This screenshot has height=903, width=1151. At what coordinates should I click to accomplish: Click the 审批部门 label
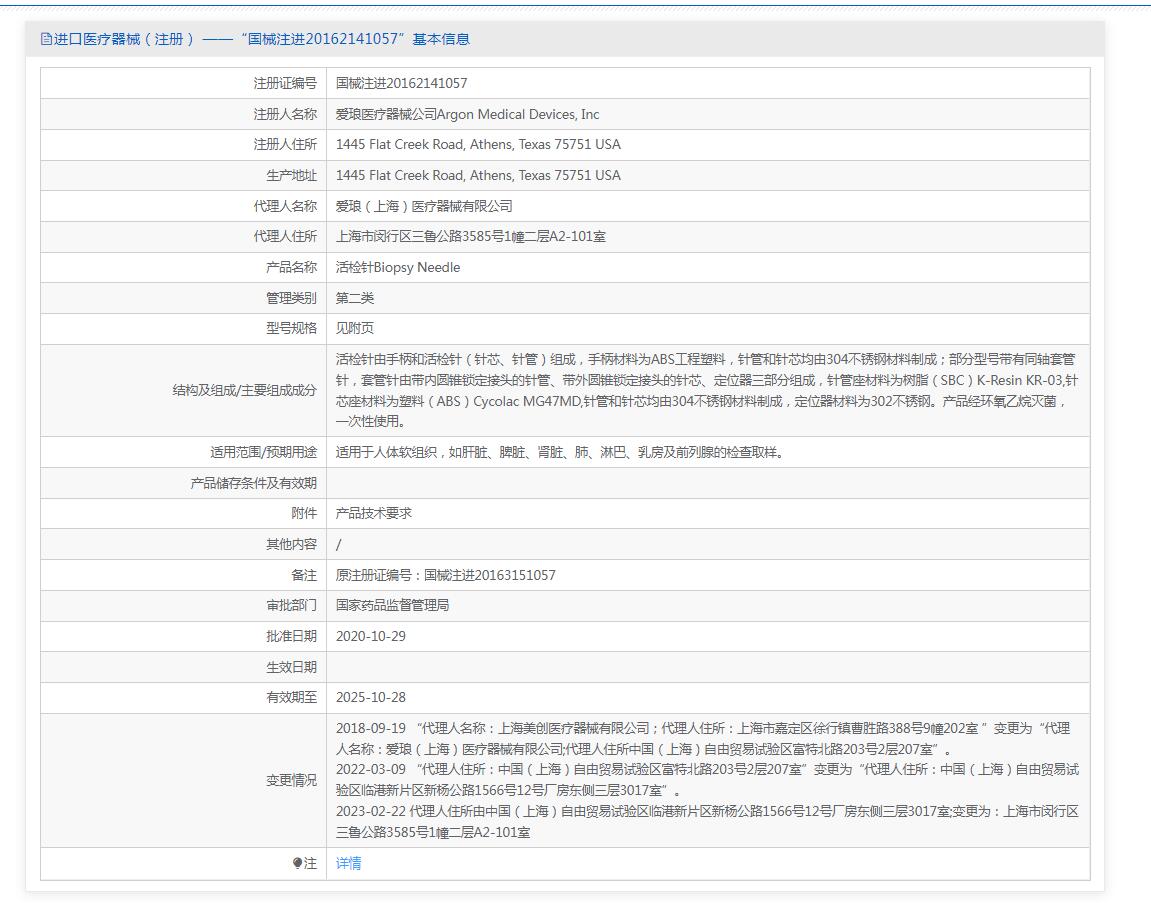[291, 606]
